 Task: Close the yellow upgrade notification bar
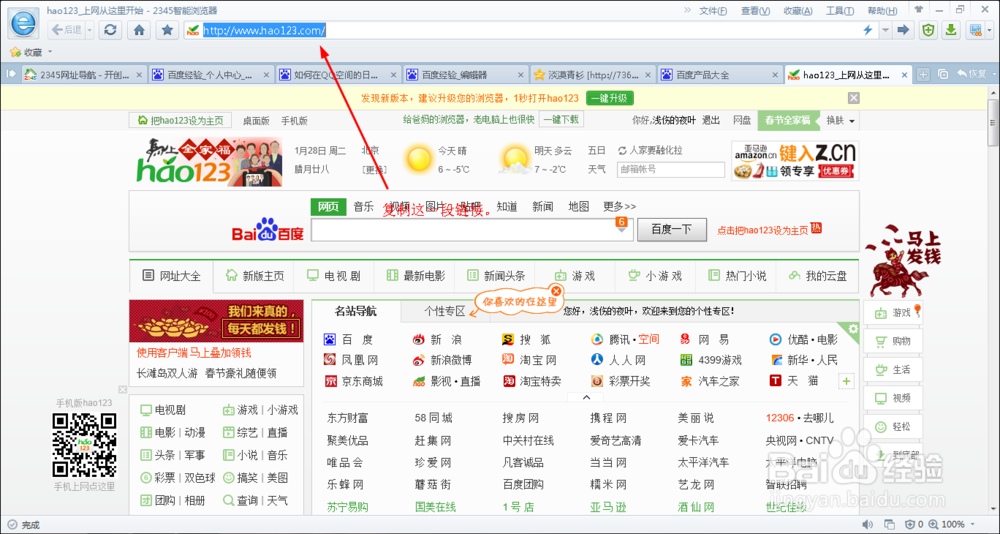pos(853,98)
